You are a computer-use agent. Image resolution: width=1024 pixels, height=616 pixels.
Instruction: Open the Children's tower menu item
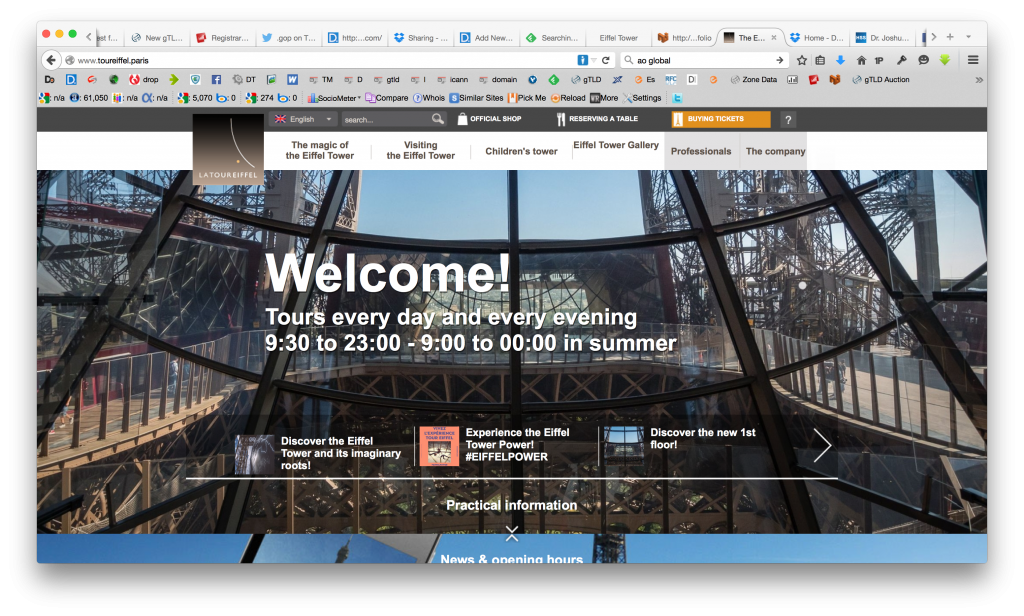click(521, 151)
